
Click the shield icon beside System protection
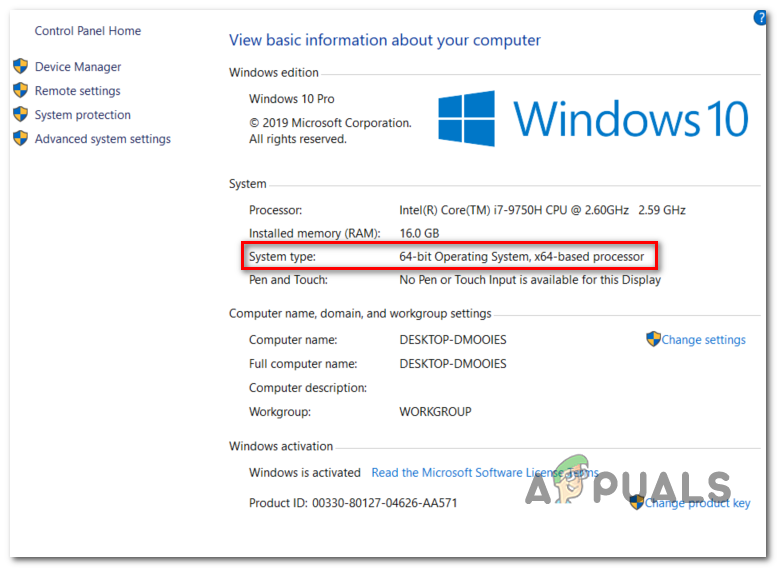(x=21, y=114)
